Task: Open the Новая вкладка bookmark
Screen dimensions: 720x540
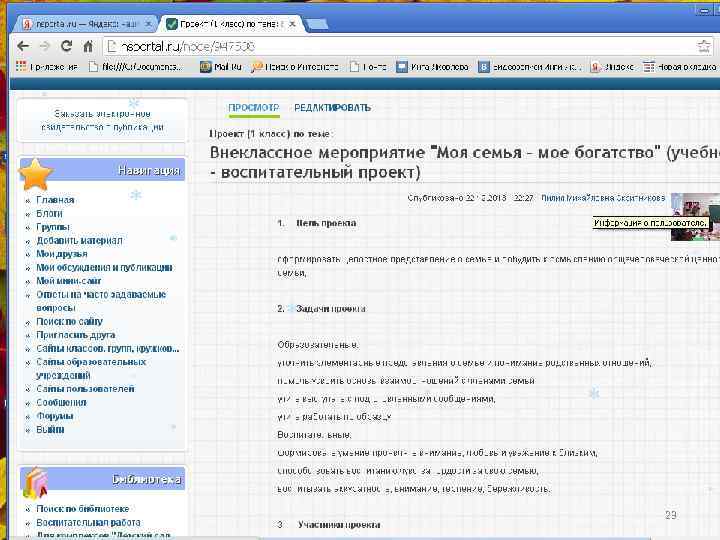Action: coord(680,67)
